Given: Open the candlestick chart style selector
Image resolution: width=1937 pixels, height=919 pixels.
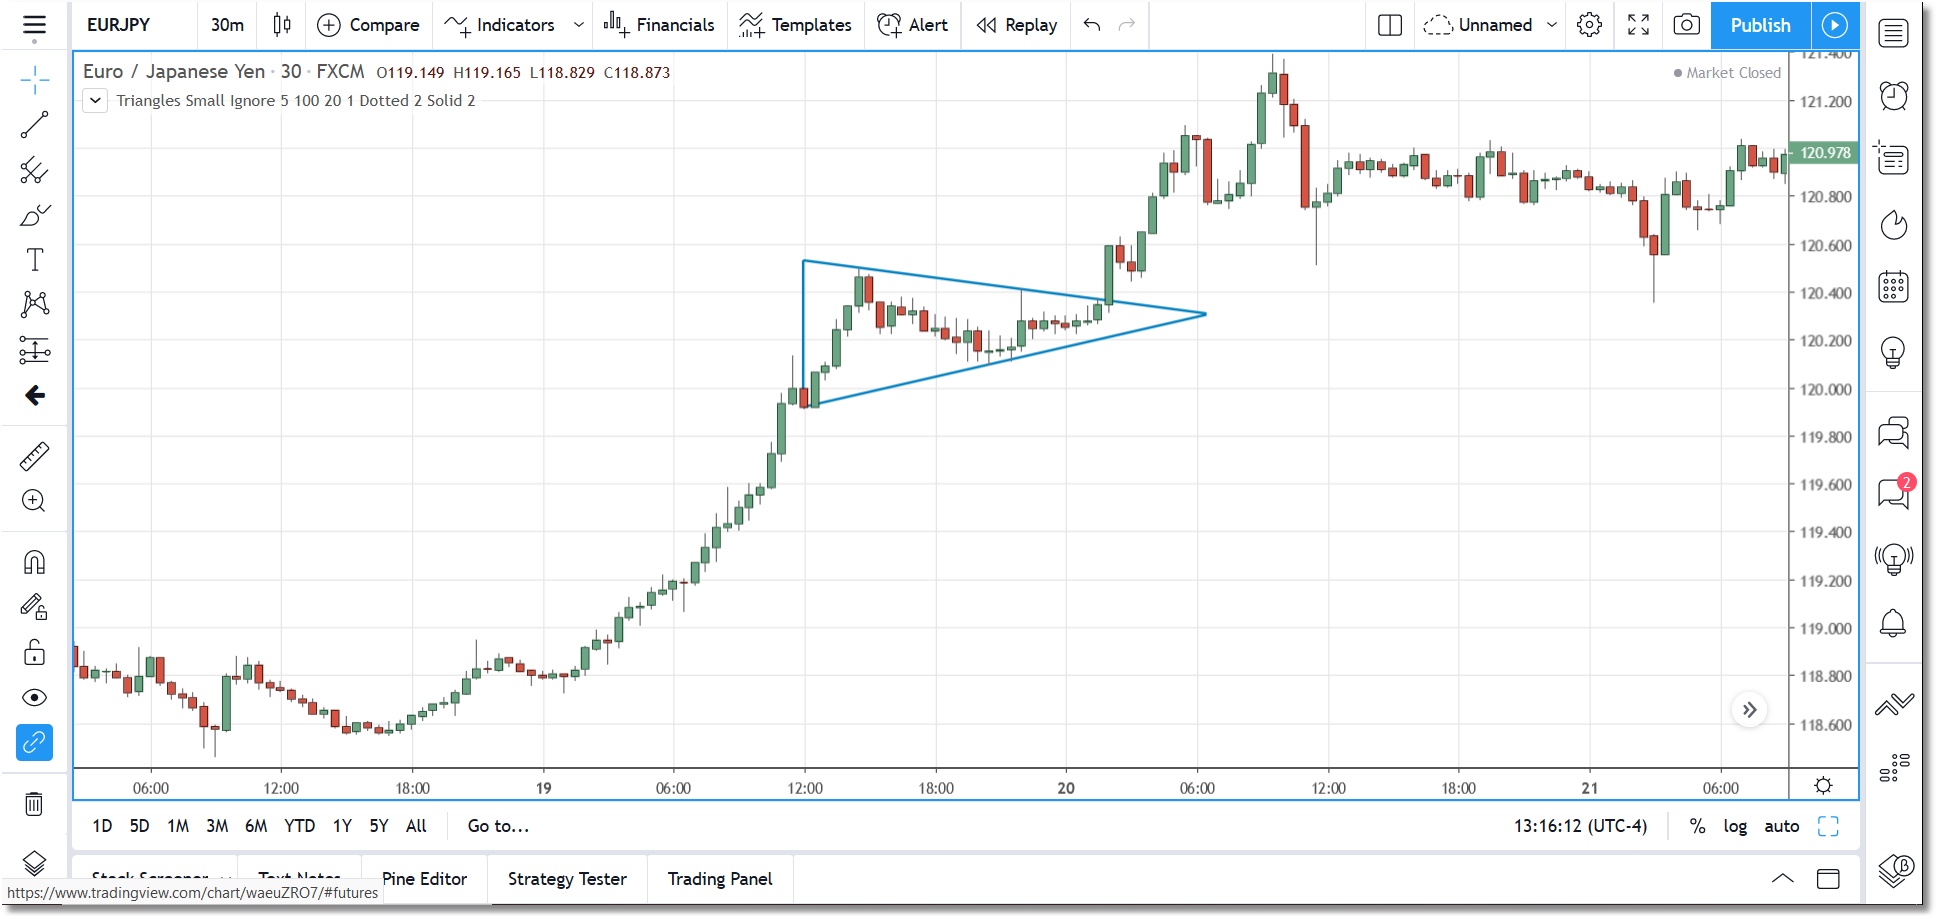Looking at the screenshot, I should pos(282,25).
